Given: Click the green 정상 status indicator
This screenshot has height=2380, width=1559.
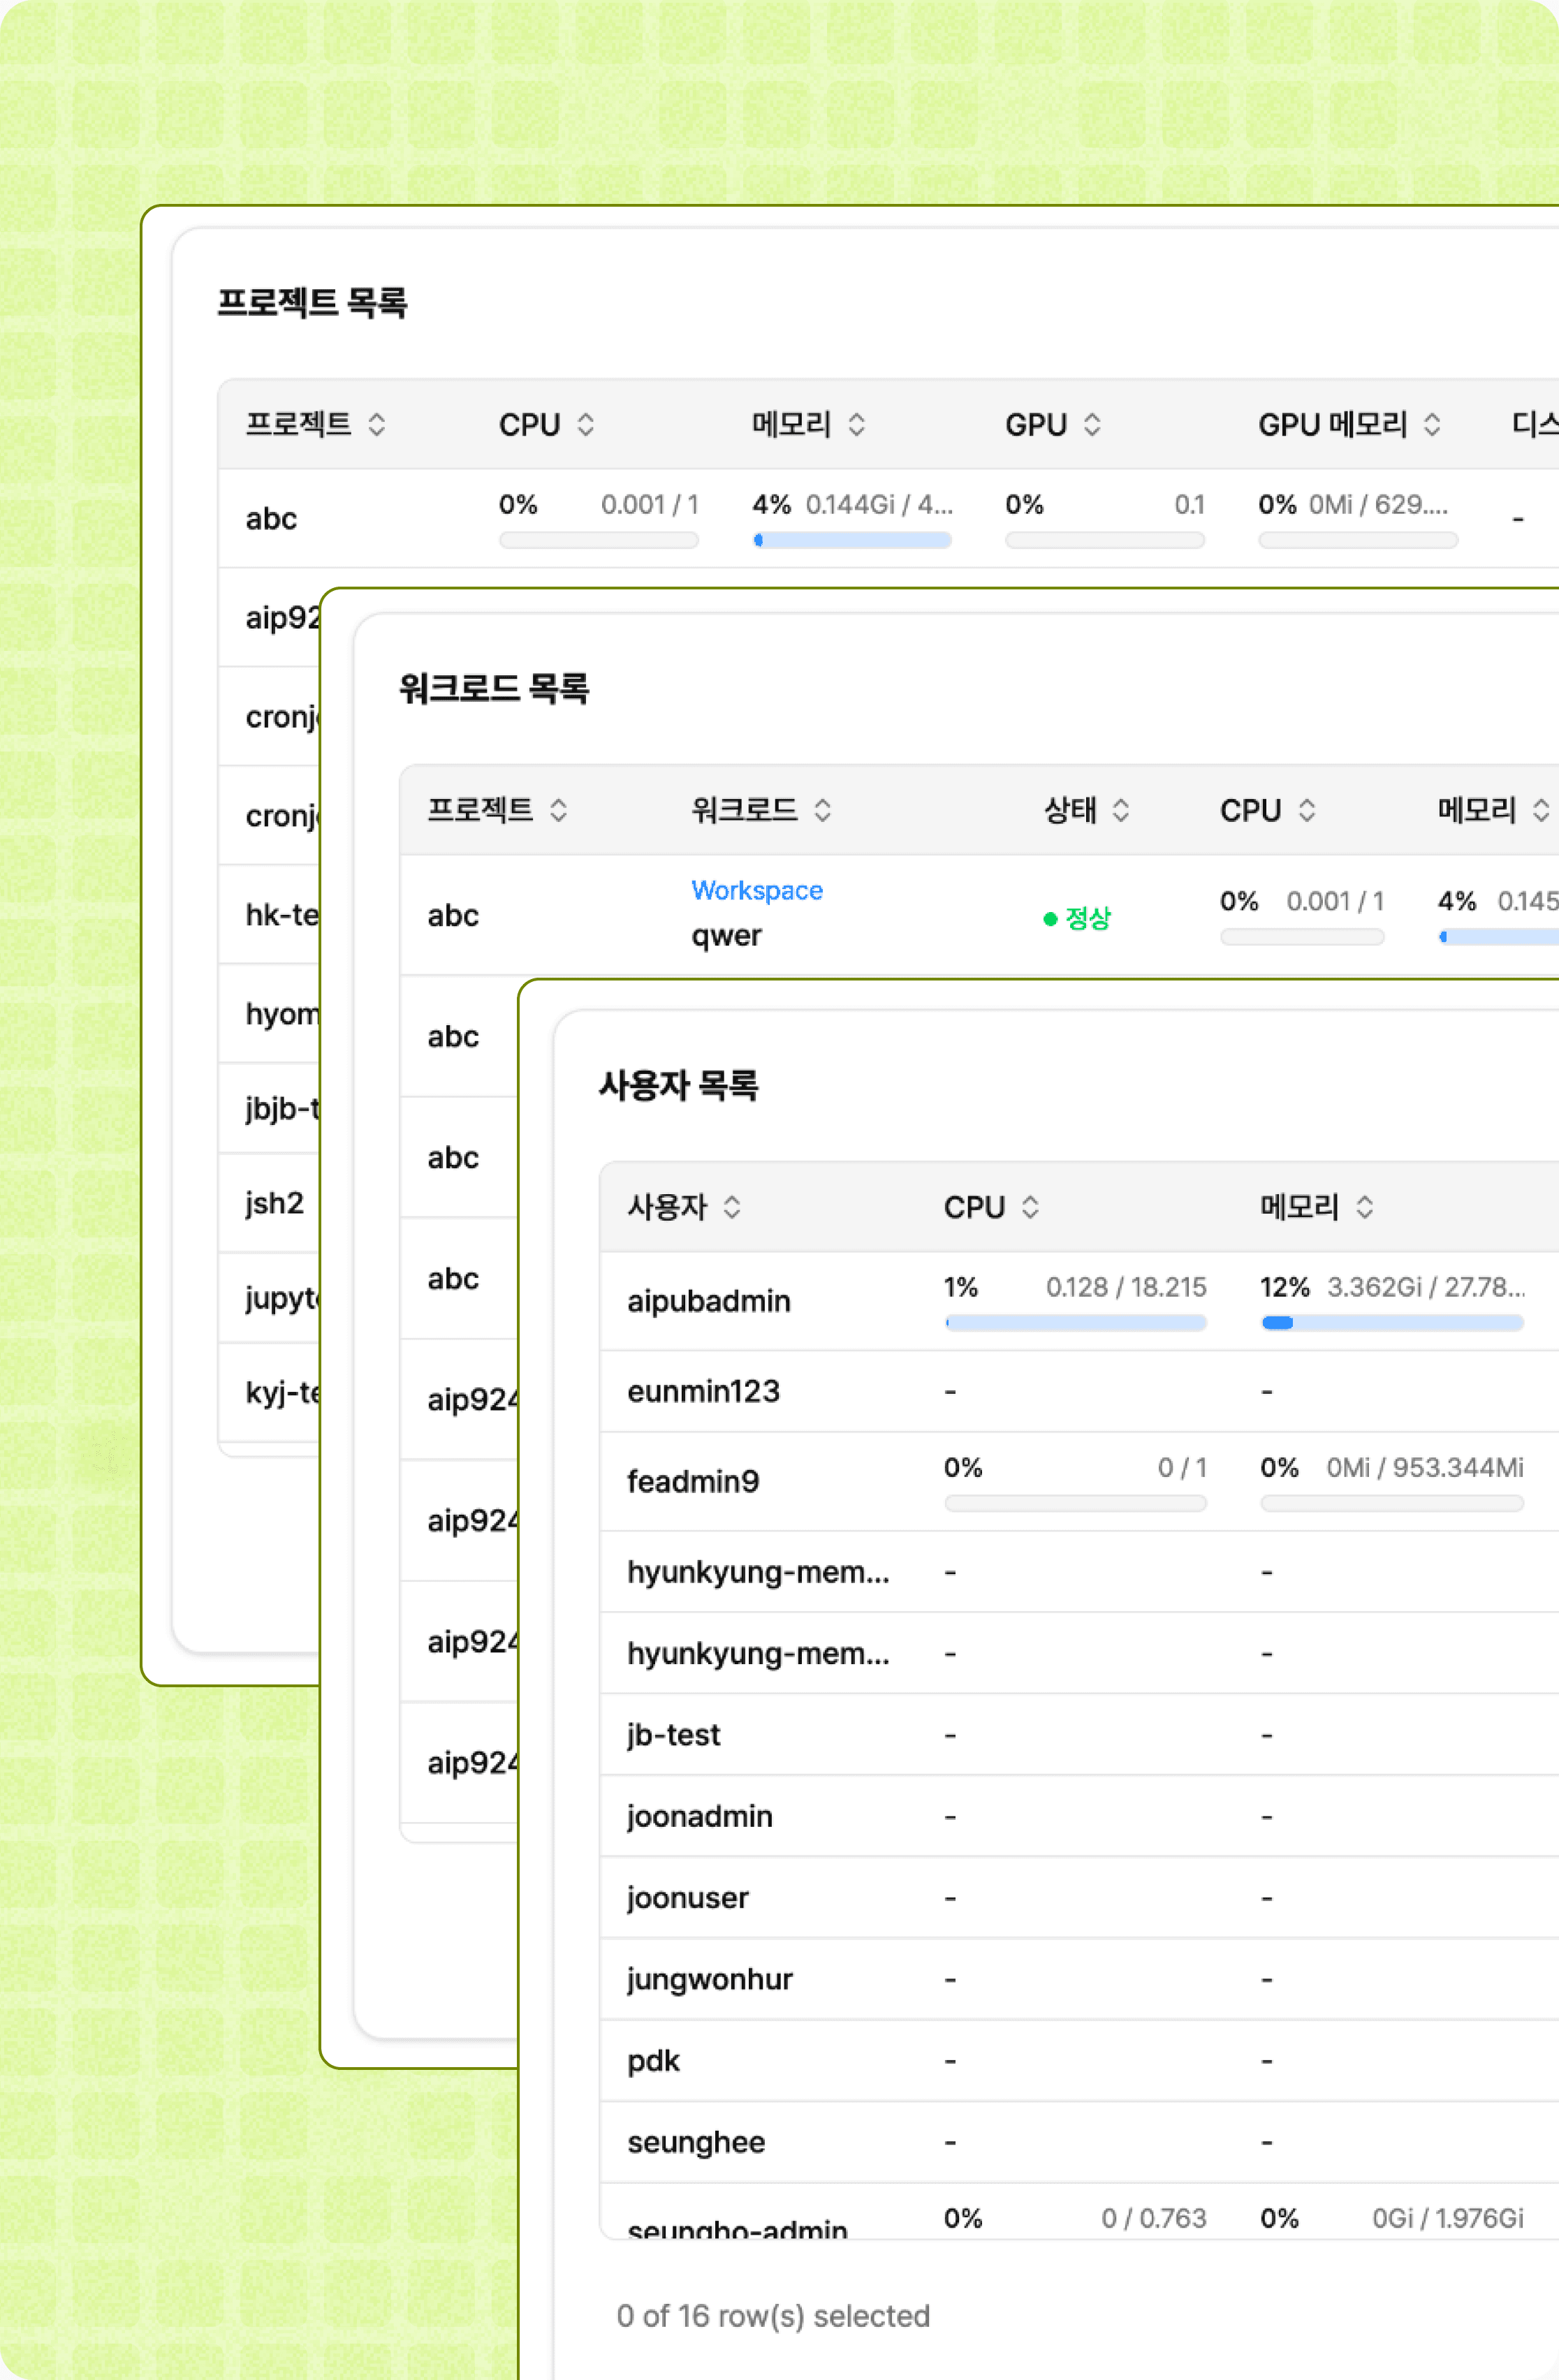Looking at the screenshot, I should (1077, 918).
